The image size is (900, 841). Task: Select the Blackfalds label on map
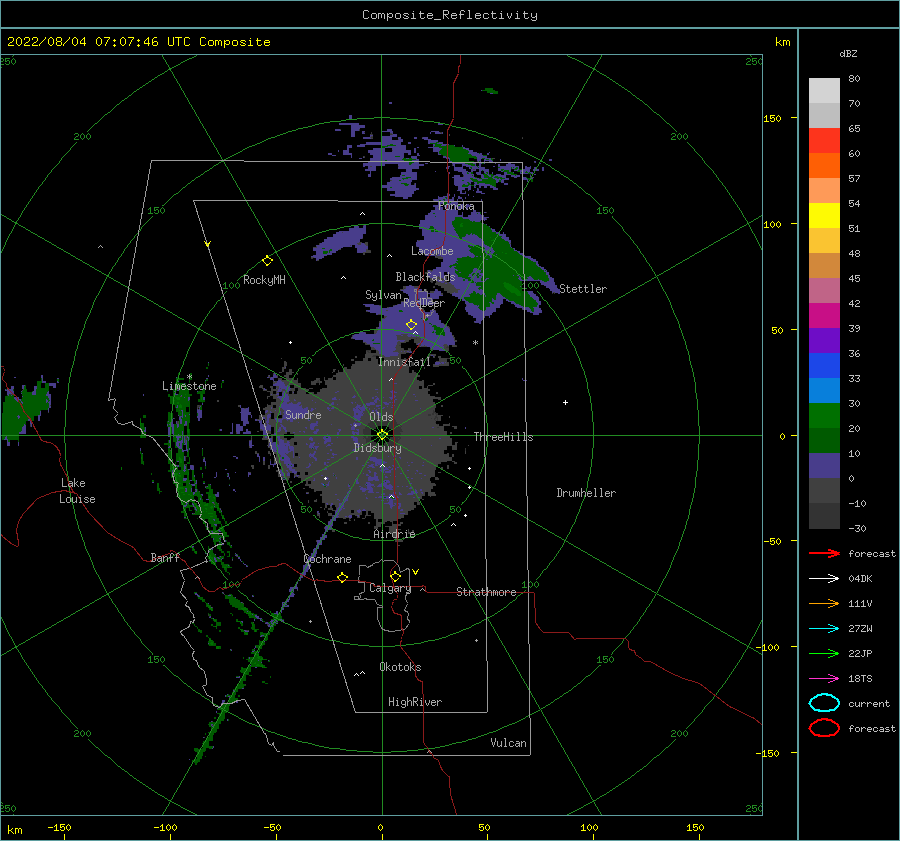(425, 277)
